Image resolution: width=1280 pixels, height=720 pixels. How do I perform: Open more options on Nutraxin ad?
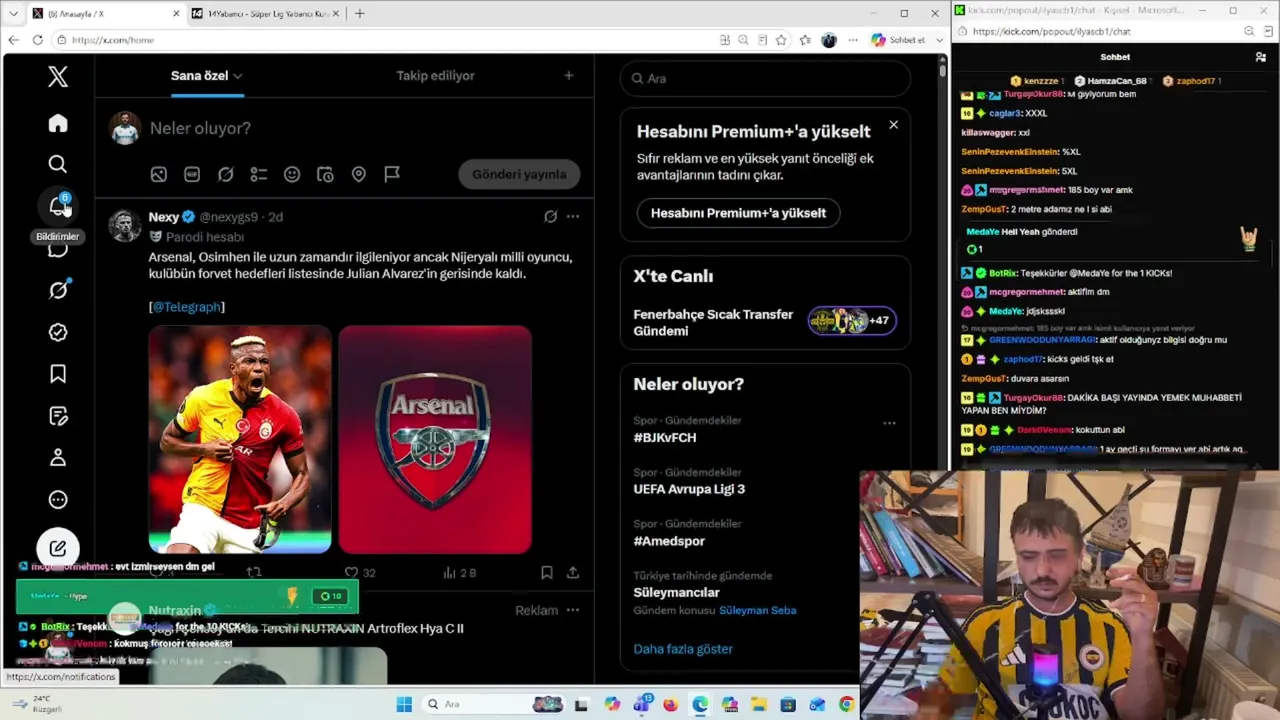click(x=573, y=610)
